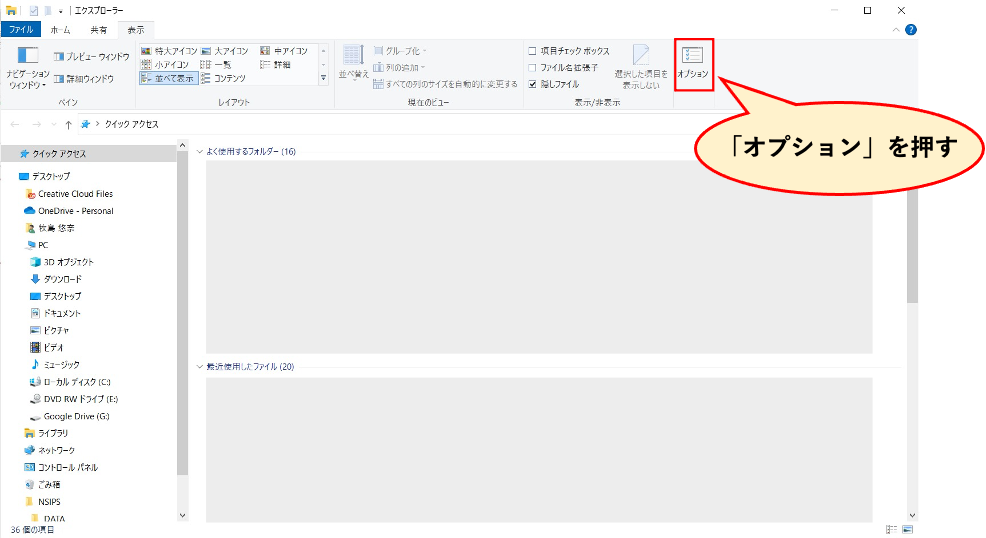Open the ナビゲーション ウィンドウ pane button
Viewport: 986px width, 538px height.
27,67
